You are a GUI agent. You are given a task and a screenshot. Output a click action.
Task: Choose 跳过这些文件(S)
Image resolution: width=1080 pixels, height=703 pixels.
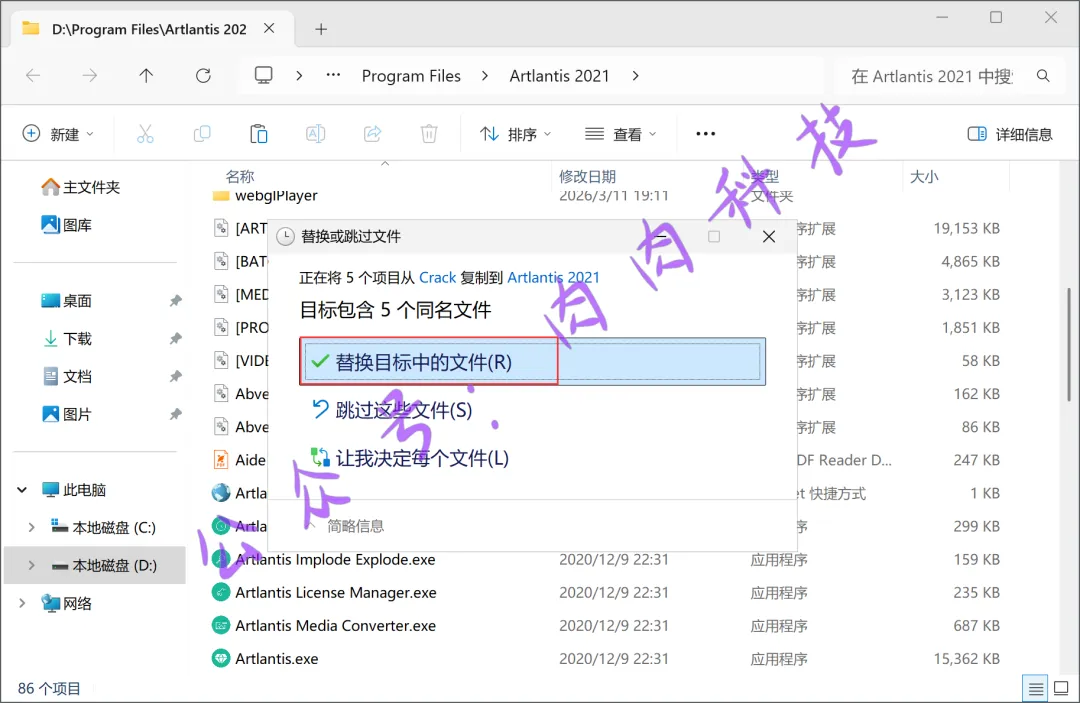pyautogui.click(x=392, y=410)
